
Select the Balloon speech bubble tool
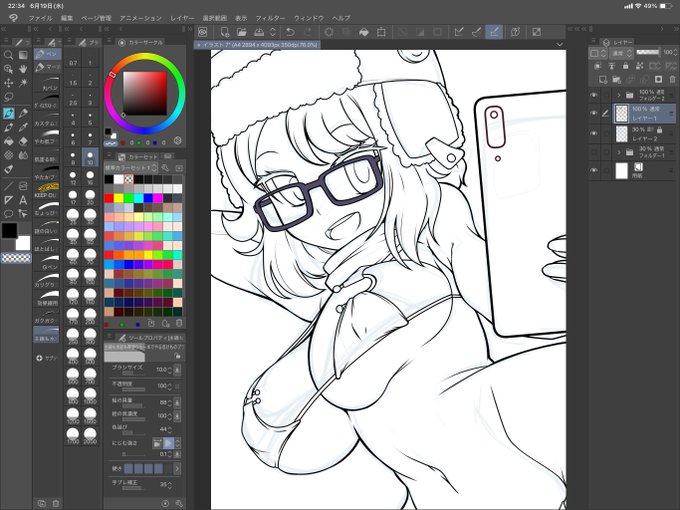[8, 214]
